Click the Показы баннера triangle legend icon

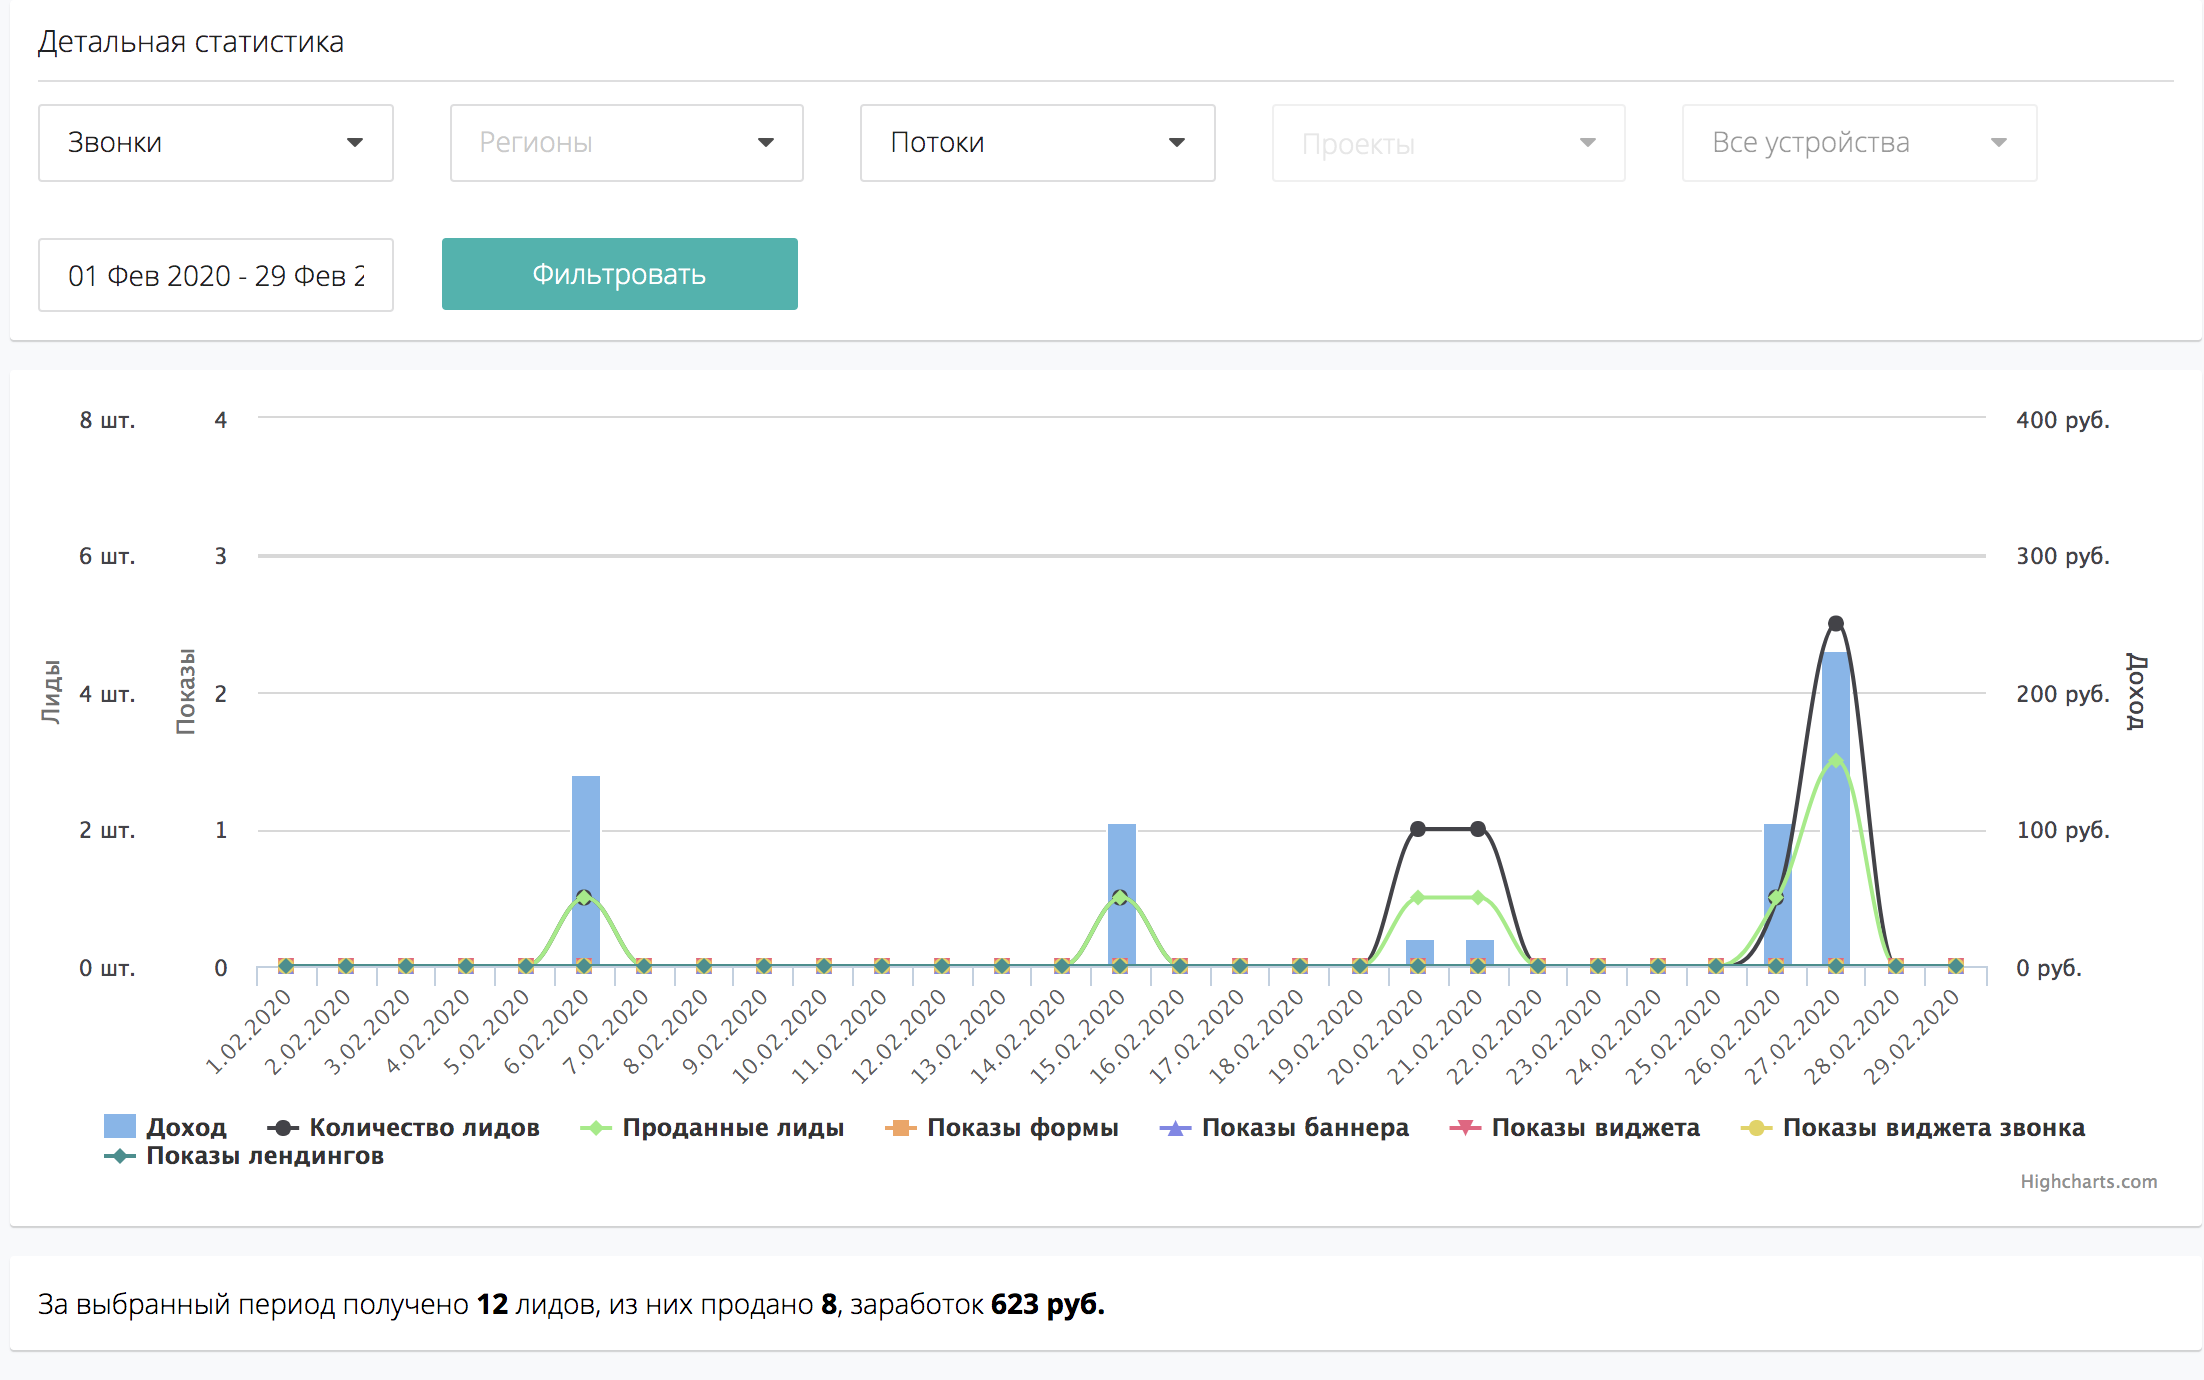(1175, 1128)
